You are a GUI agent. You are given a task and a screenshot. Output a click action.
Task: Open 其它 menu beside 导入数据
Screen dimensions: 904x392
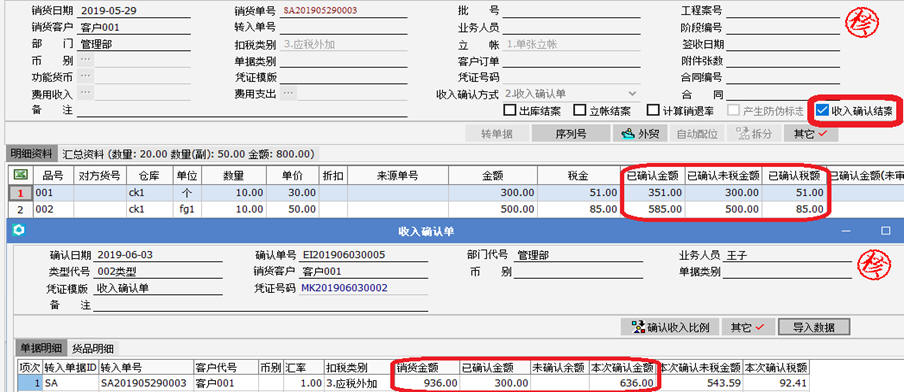click(748, 327)
